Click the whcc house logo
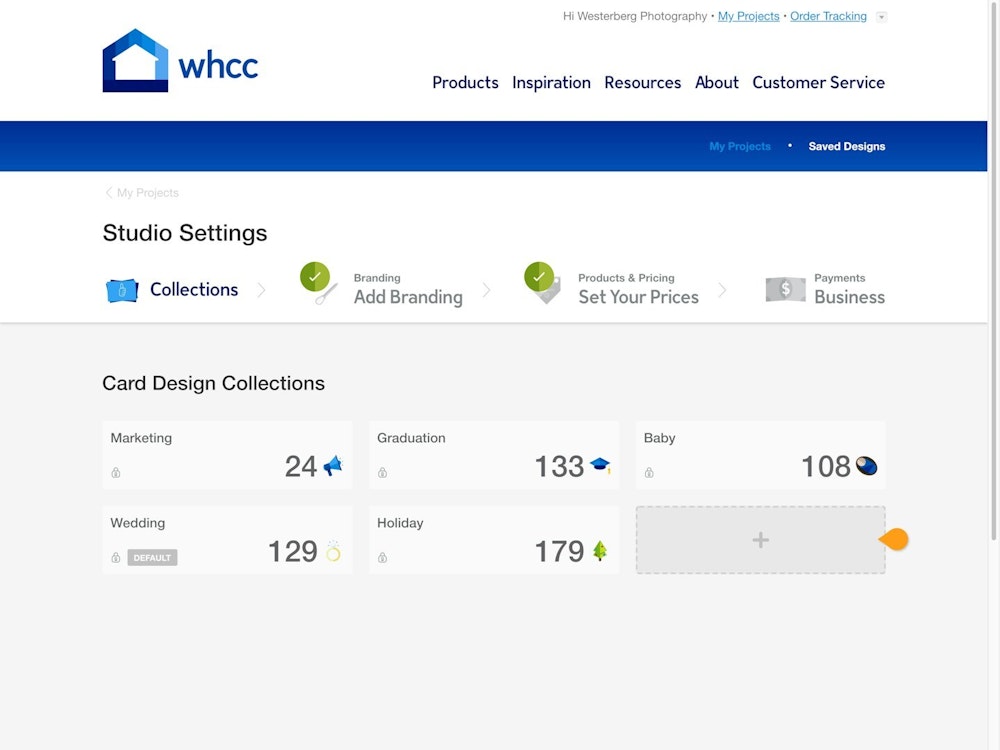This screenshot has height=750, width=1000. point(135,61)
